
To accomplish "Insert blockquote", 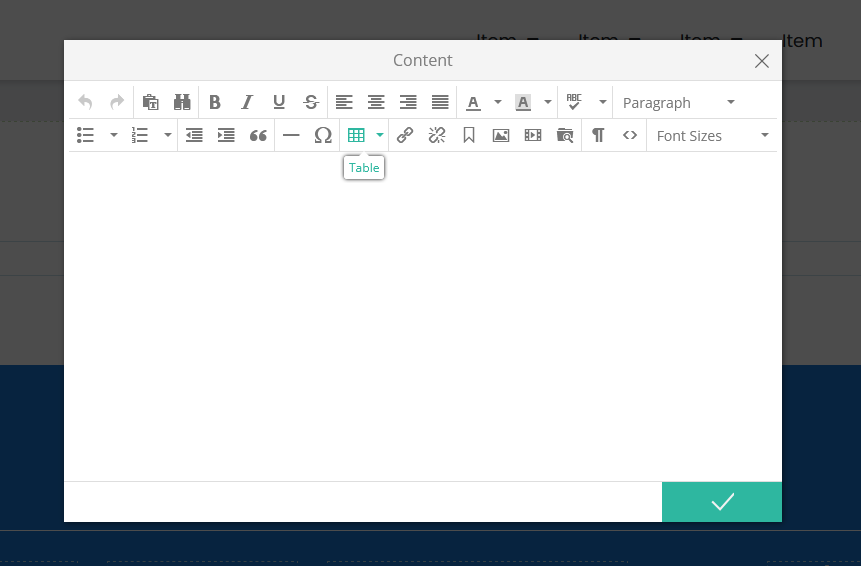I will tap(258, 135).
